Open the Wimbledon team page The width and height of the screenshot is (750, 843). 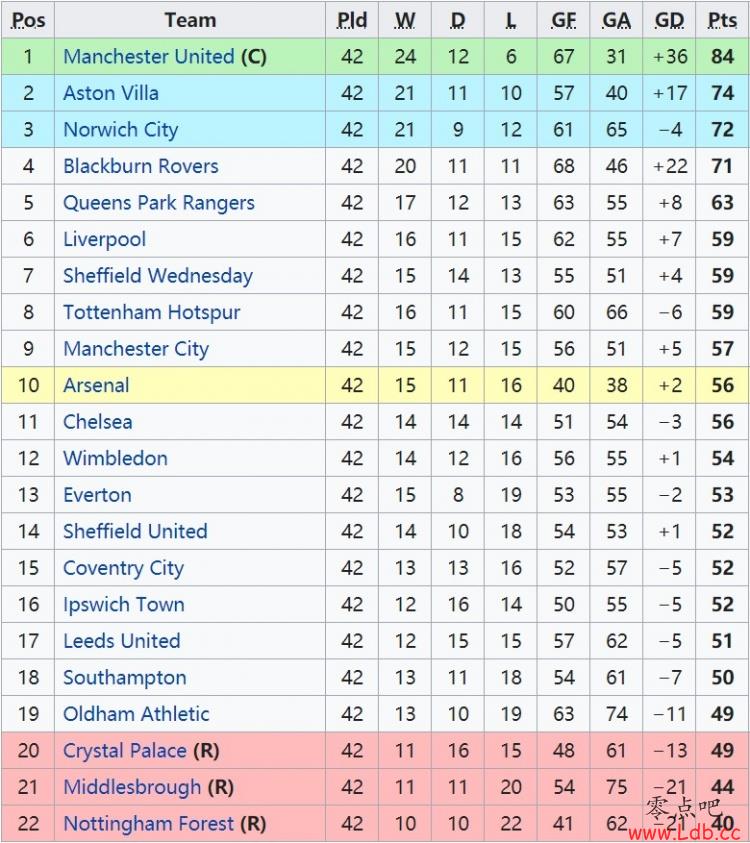pos(116,459)
